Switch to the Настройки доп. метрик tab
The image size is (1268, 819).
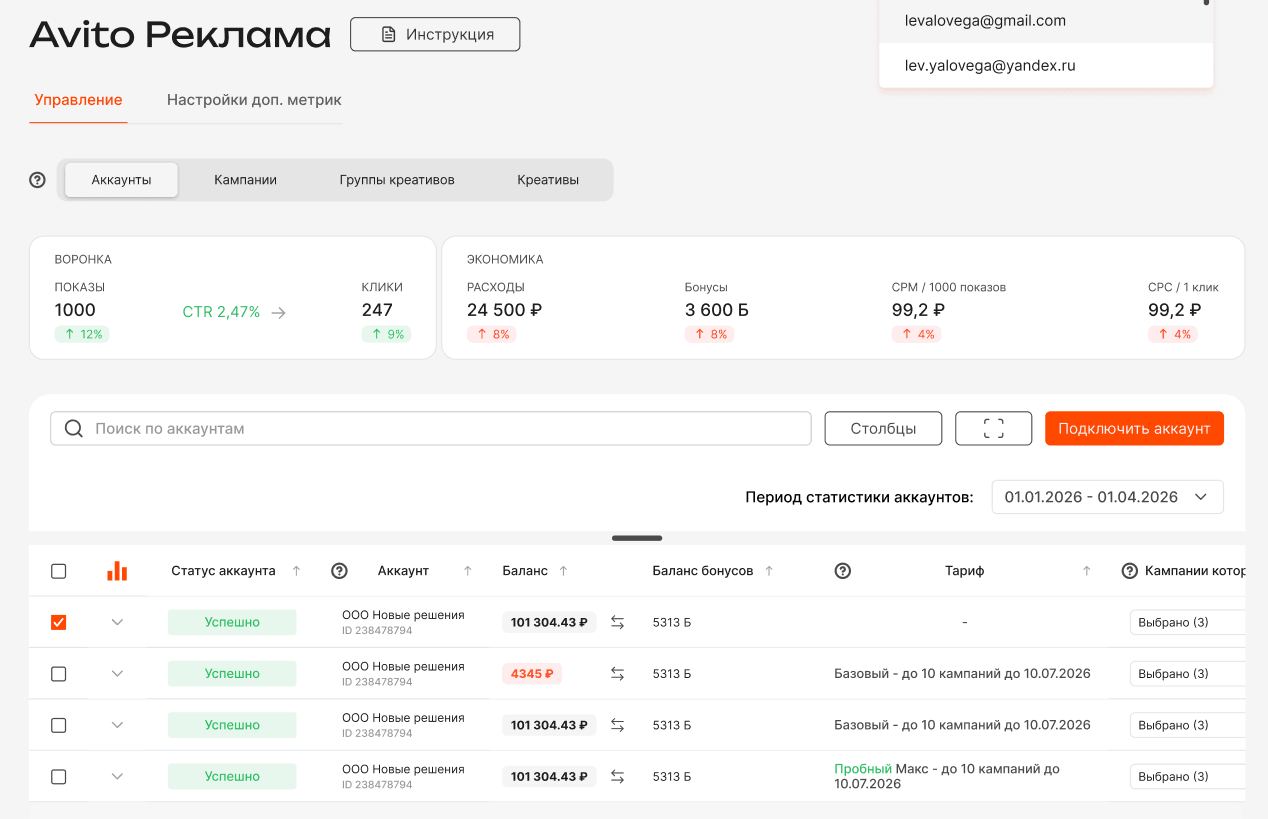(x=254, y=100)
